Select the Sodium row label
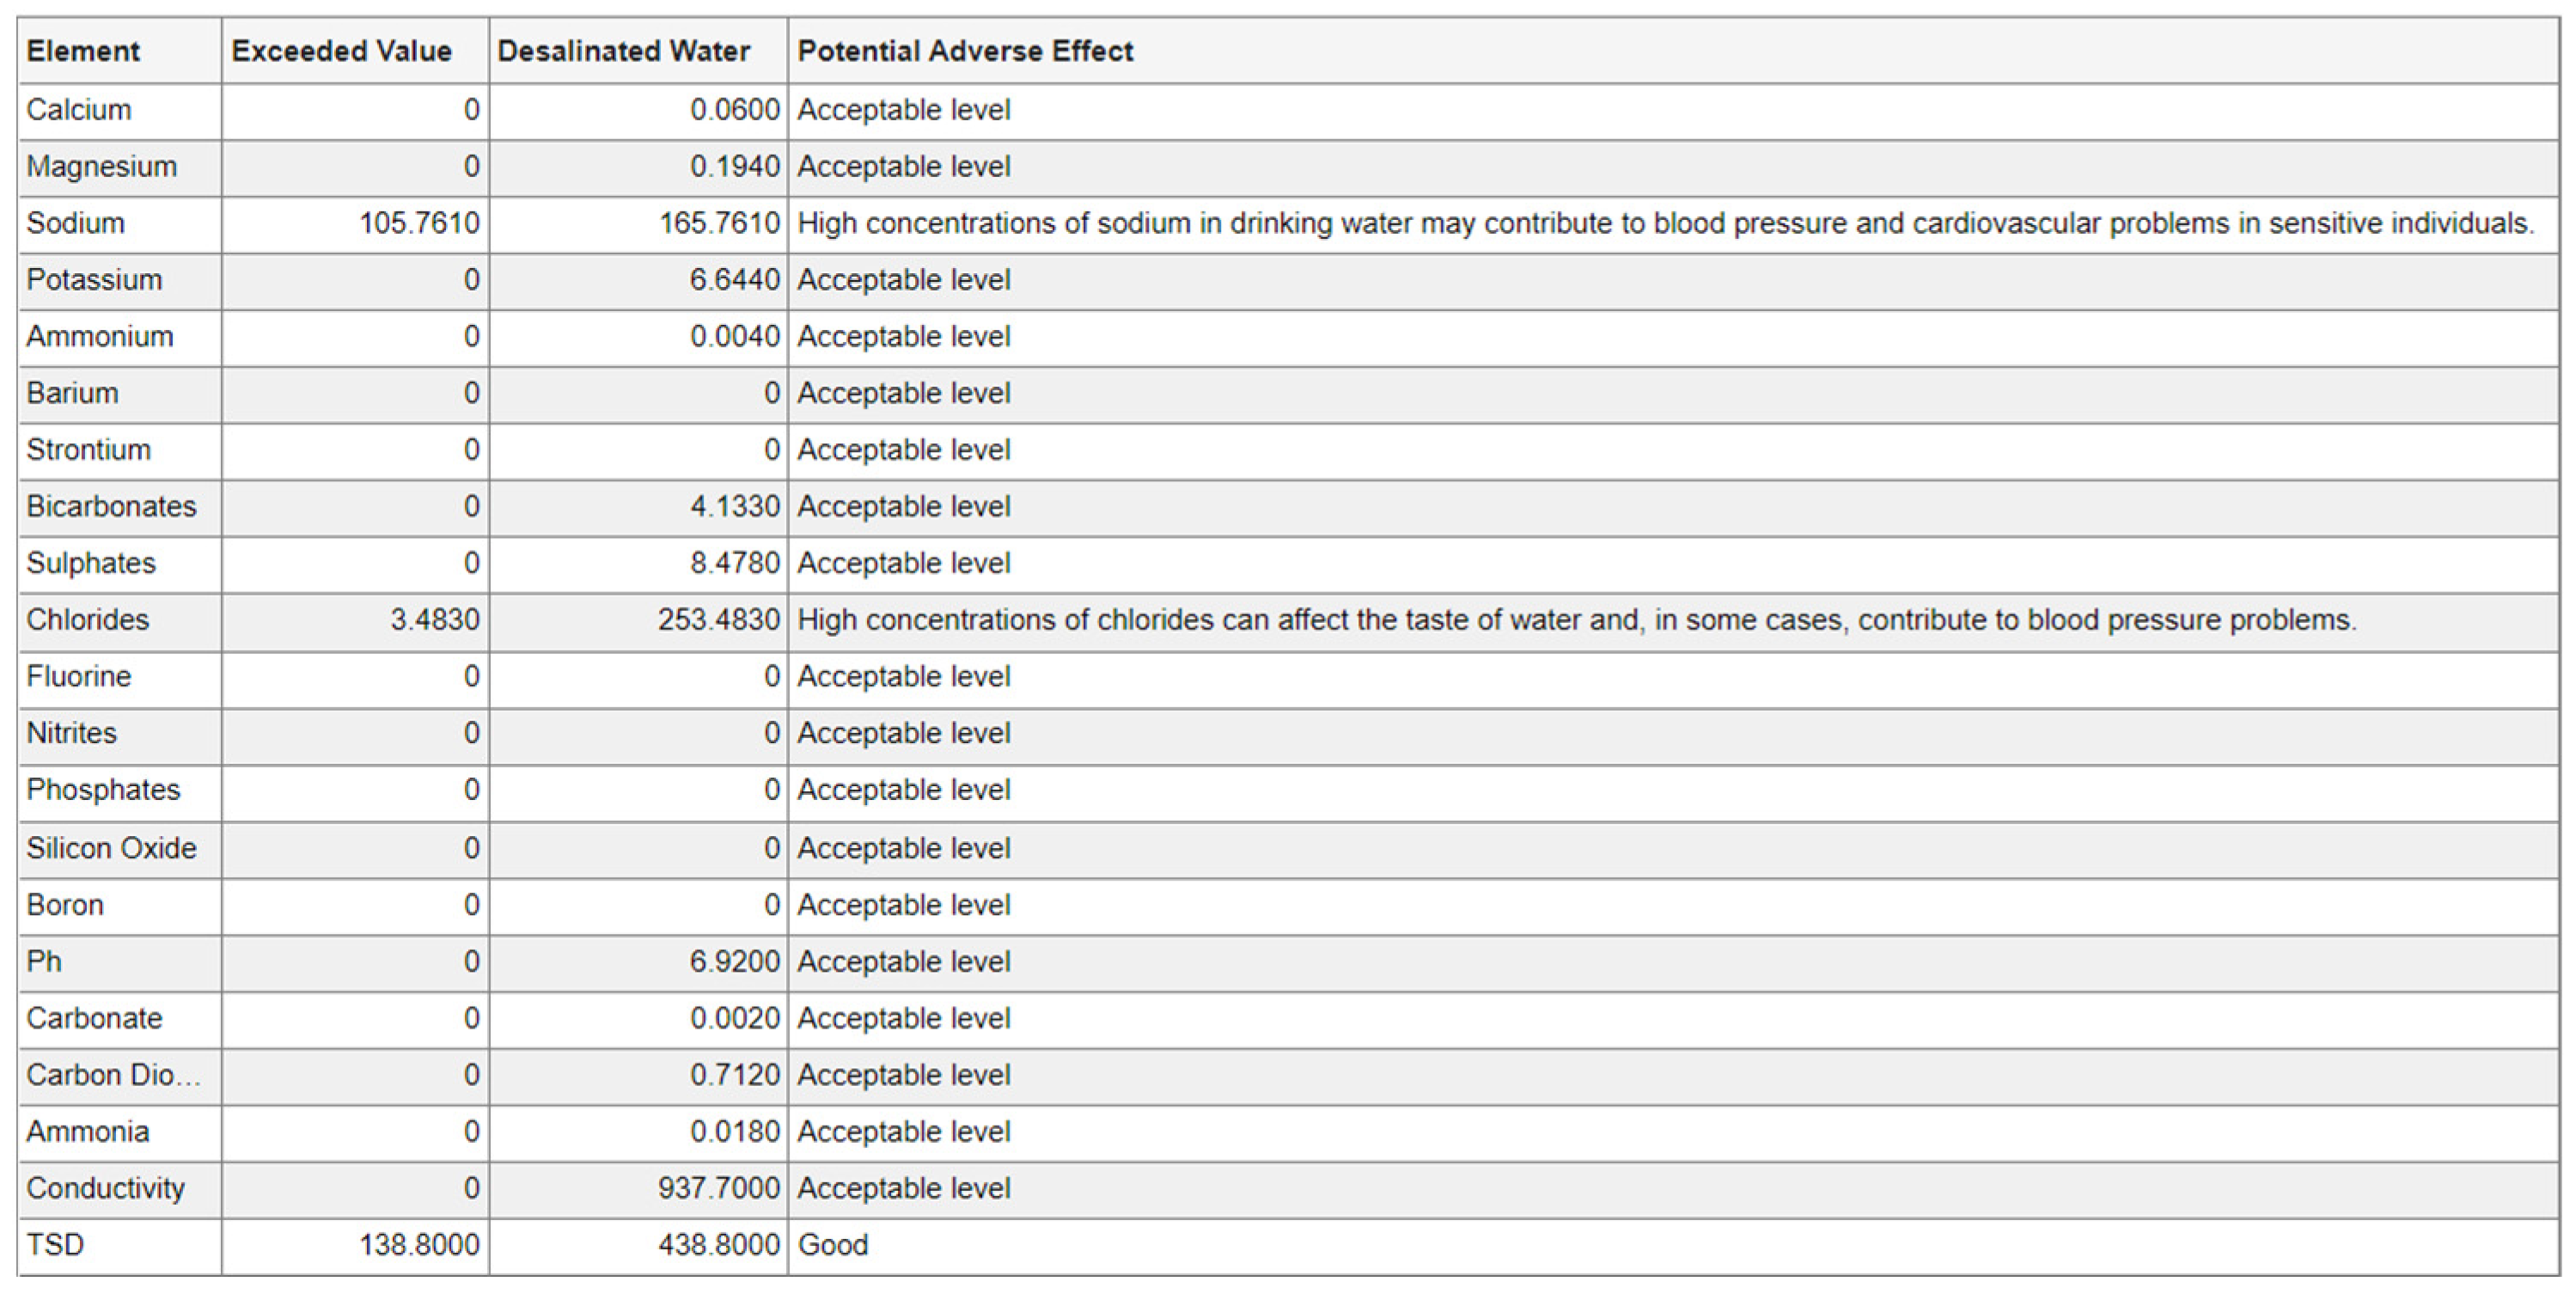The width and height of the screenshot is (2576, 1294). coord(76,223)
